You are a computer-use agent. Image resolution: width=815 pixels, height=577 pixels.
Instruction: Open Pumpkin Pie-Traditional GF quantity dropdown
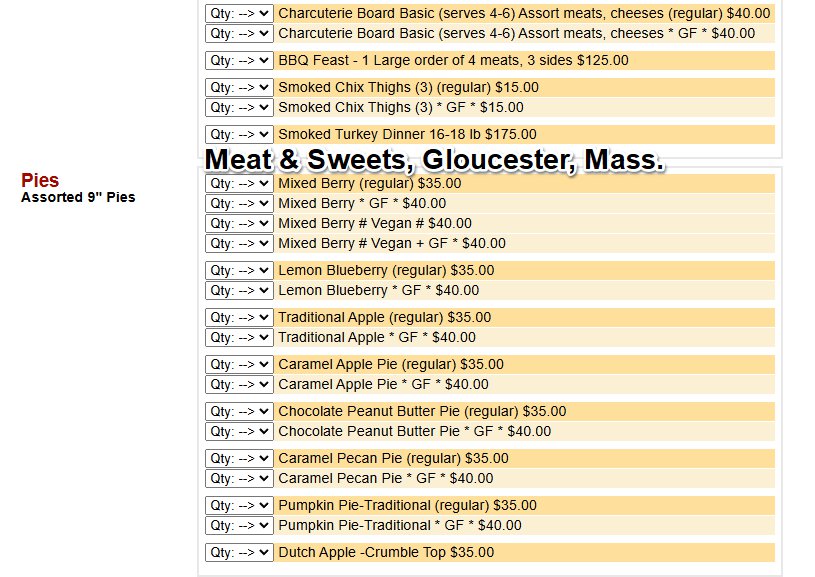coord(239,526)
